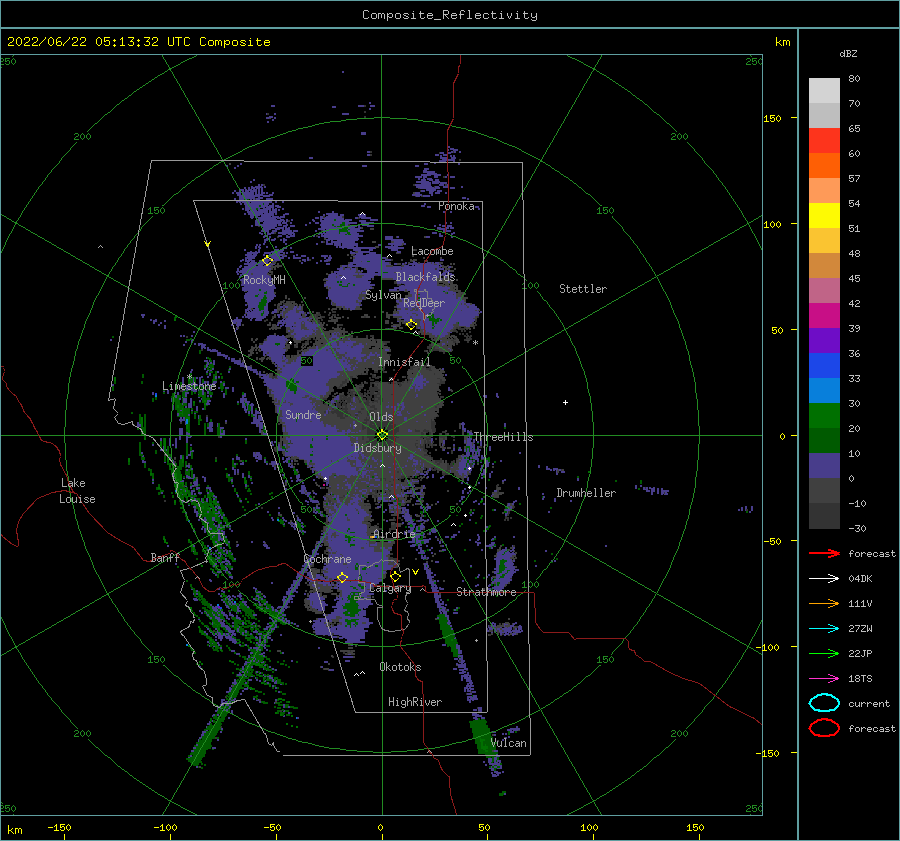Screen dimensions: 900x841
Task: Click the white plus marker south of Stettler
Action: pyautogui.click(x=565, y=402)
